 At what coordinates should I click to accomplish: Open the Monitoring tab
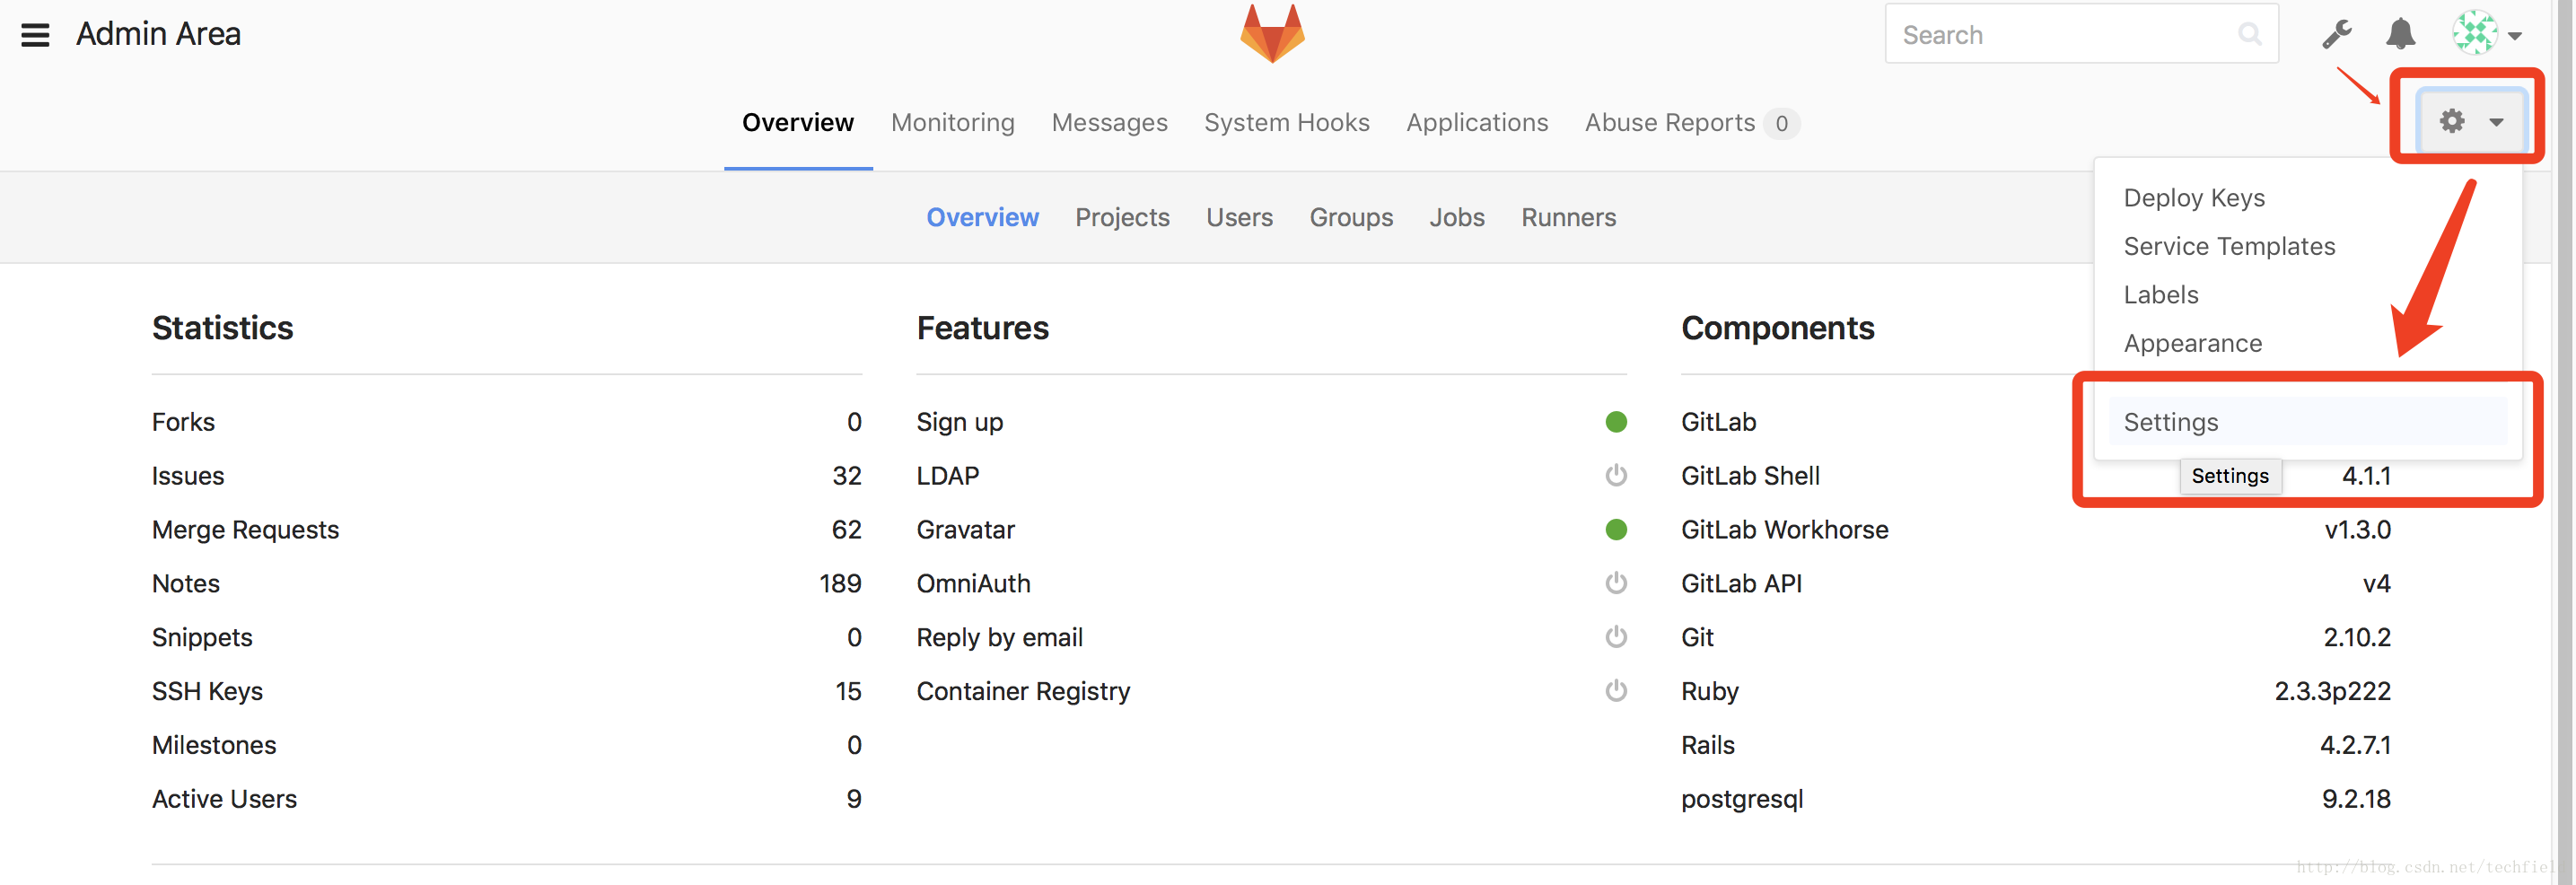click(953, 123)
